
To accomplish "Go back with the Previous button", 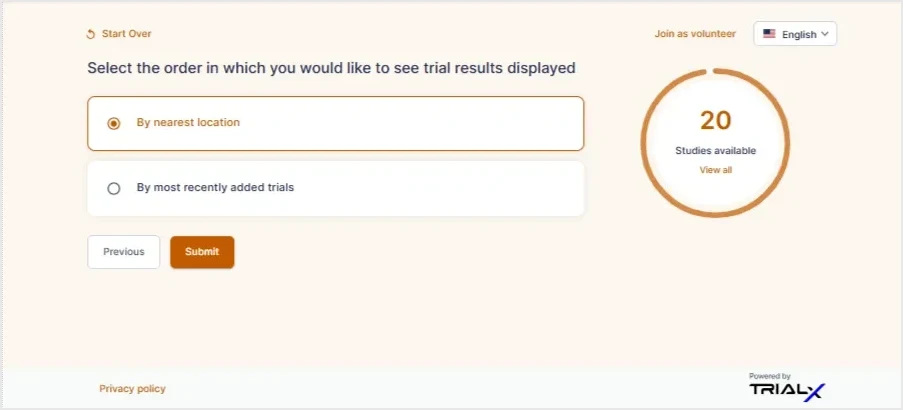I will click(124, 252).
